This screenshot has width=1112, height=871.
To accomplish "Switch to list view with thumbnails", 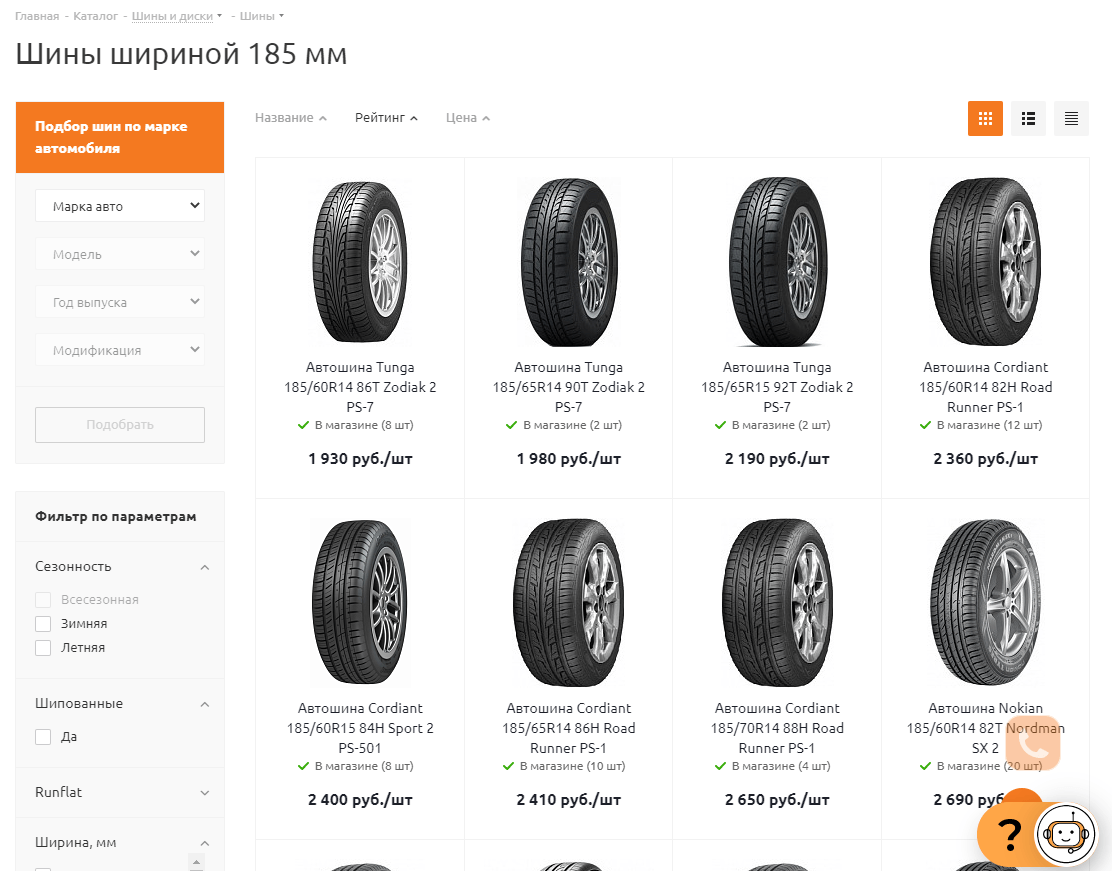I will (x=1028, y=118).
